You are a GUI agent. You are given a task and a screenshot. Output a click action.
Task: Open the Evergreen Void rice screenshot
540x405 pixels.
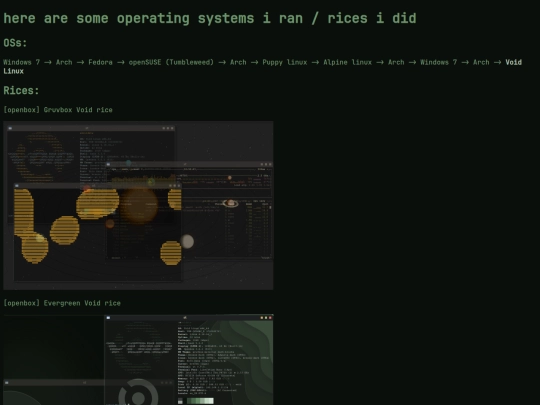[x=138, y=360]
